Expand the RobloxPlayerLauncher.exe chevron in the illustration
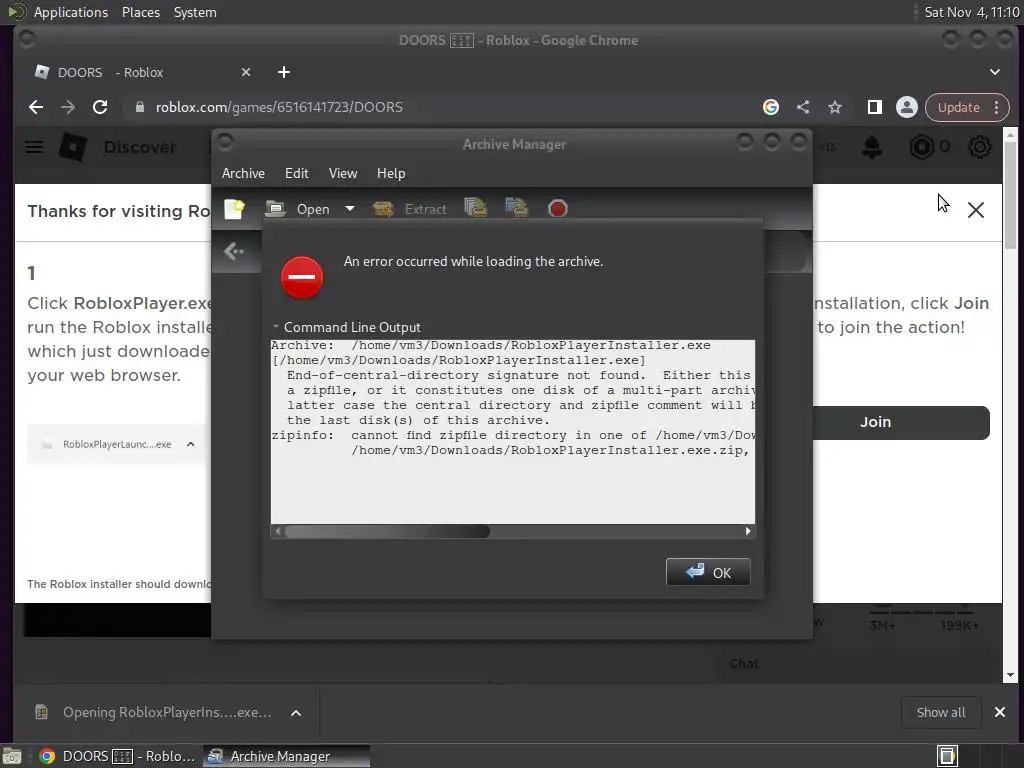 (191, 444)
